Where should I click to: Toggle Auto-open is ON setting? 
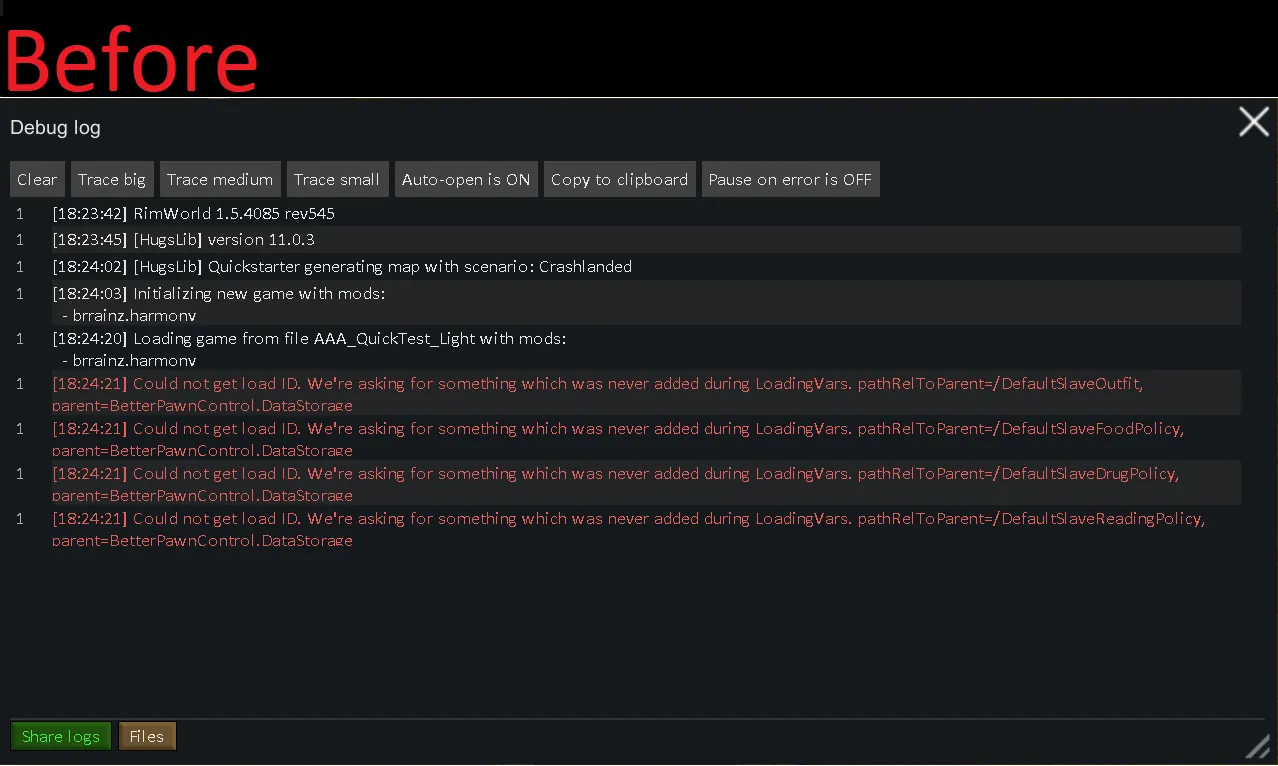coord(466,180)
